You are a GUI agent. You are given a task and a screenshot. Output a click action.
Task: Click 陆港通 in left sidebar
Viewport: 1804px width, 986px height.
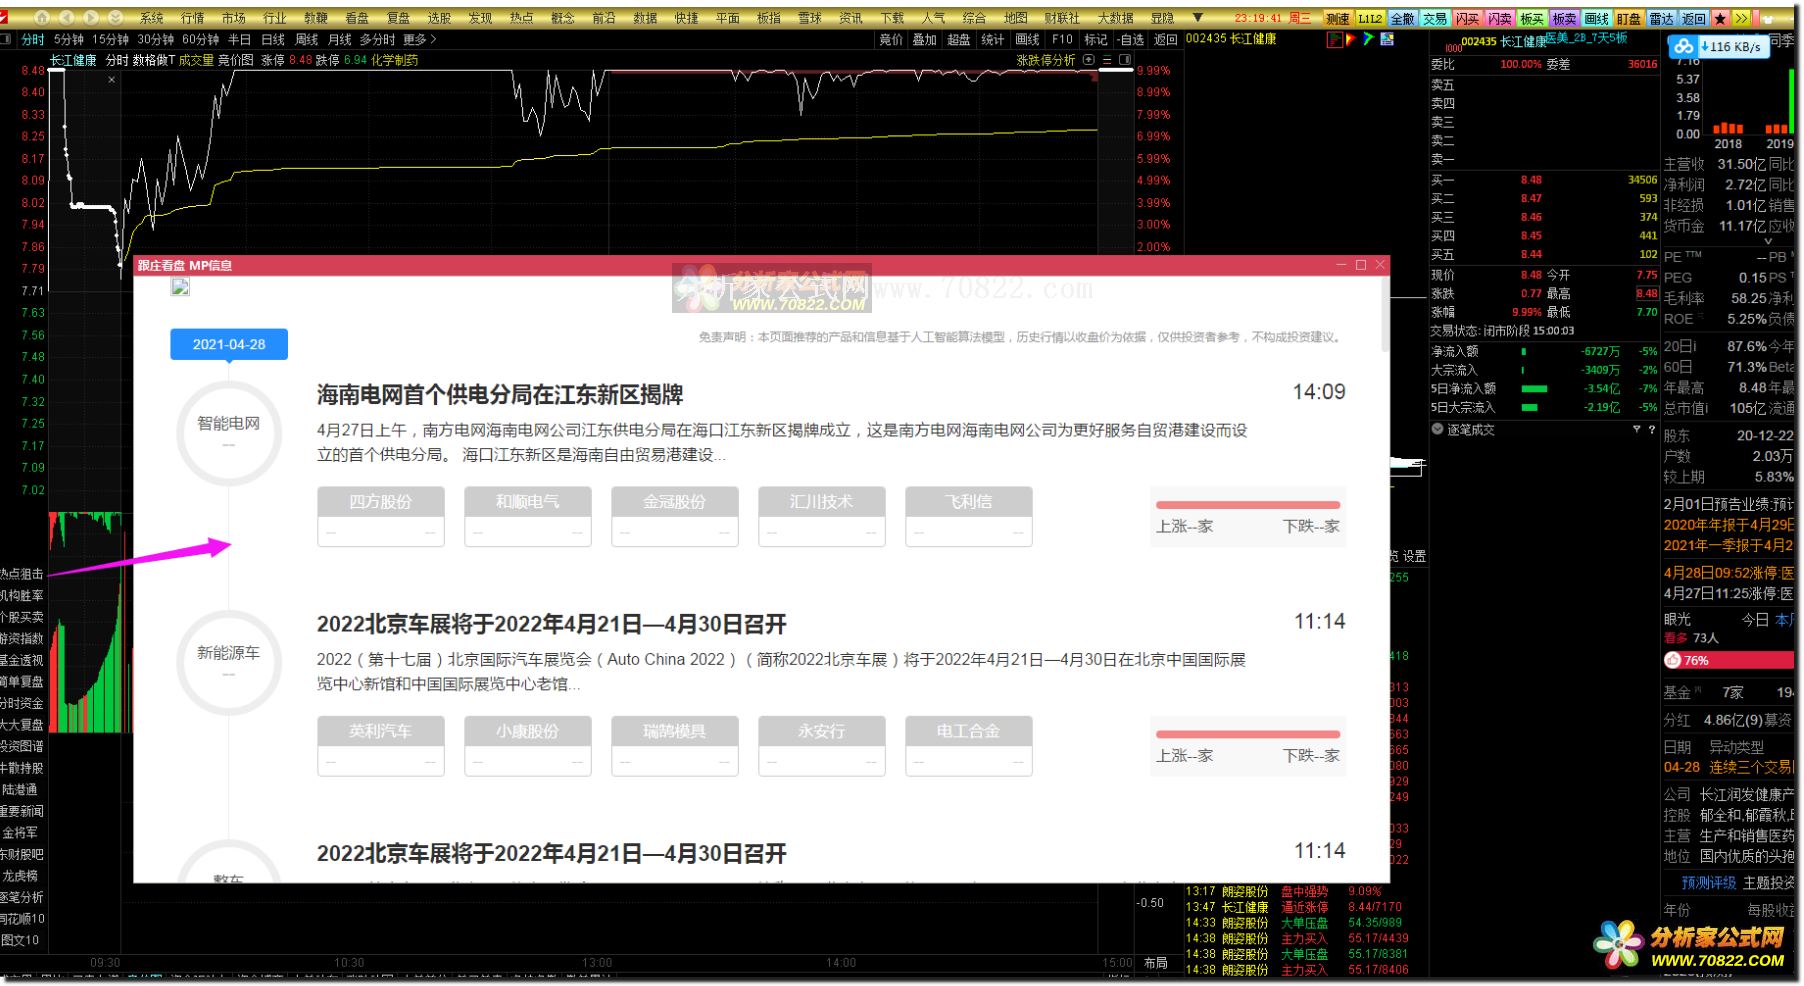pos(20,789)
